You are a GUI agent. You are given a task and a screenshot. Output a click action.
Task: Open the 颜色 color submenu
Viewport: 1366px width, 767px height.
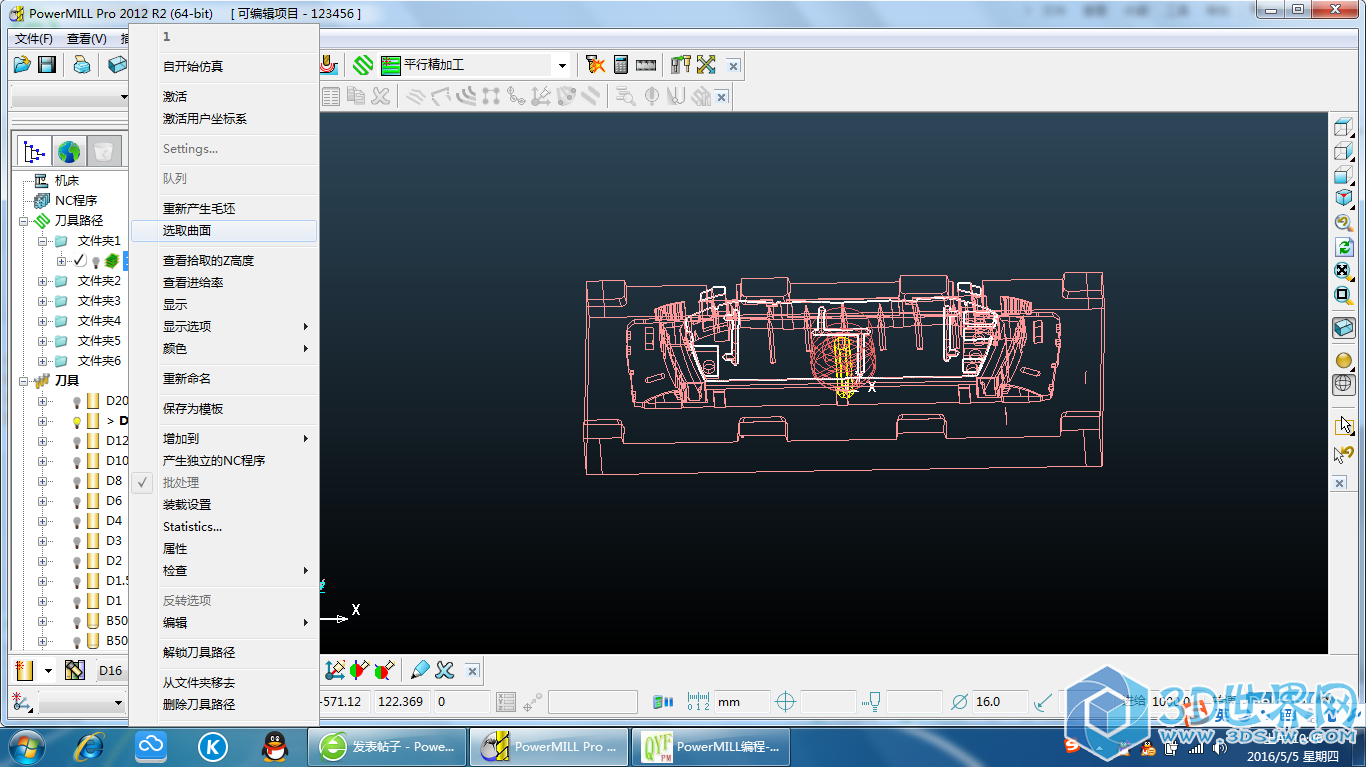click(x=224, y=349)
